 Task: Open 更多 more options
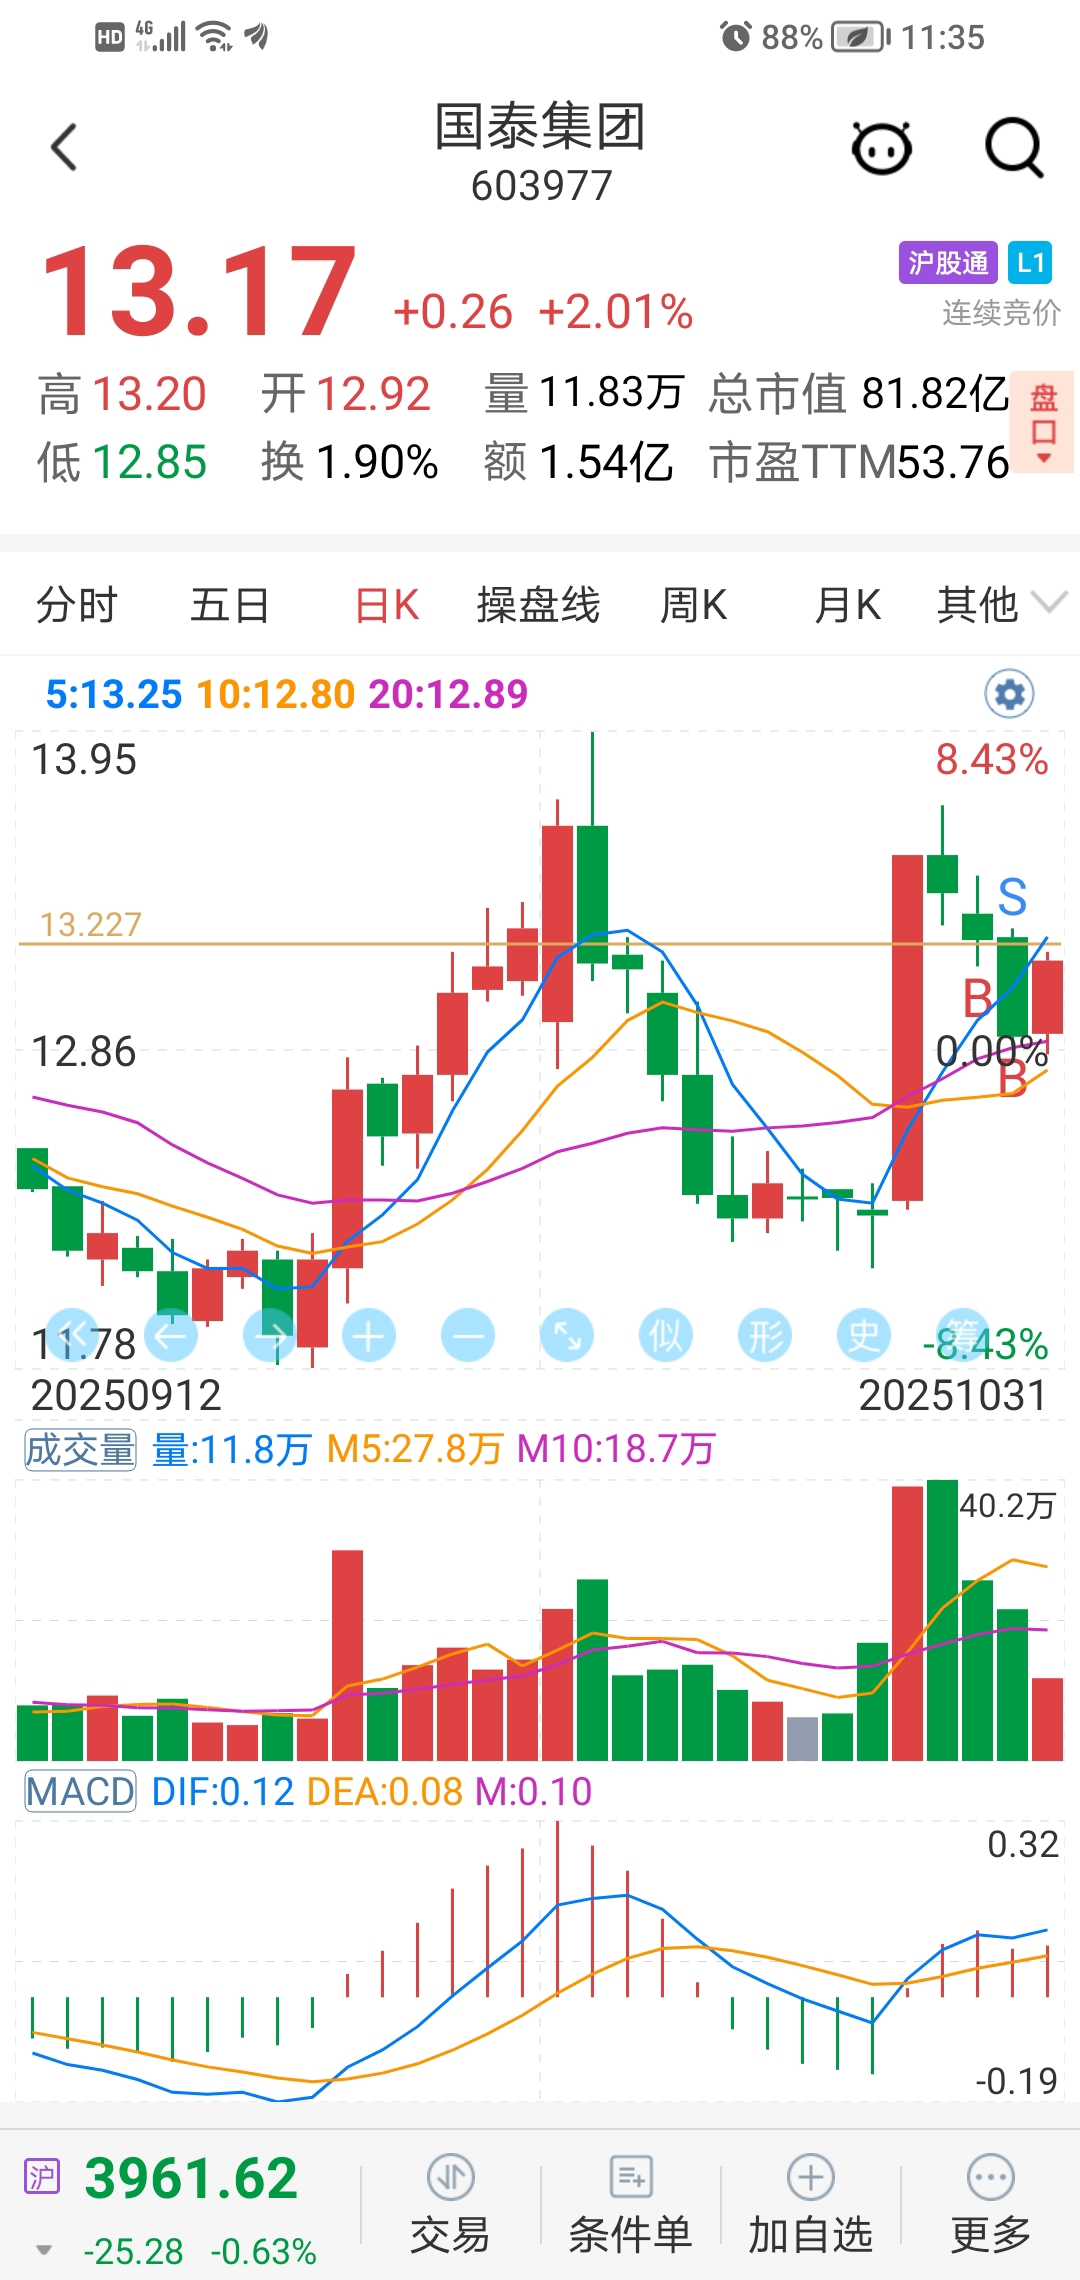point(991,2206)
